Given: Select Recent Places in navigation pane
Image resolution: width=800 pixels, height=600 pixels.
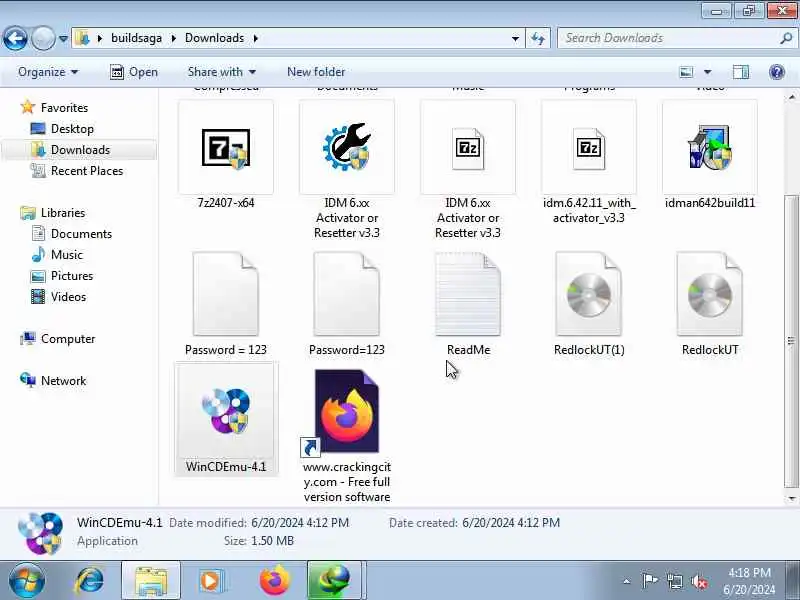Looking at the screenshot, I should point(87,171).
